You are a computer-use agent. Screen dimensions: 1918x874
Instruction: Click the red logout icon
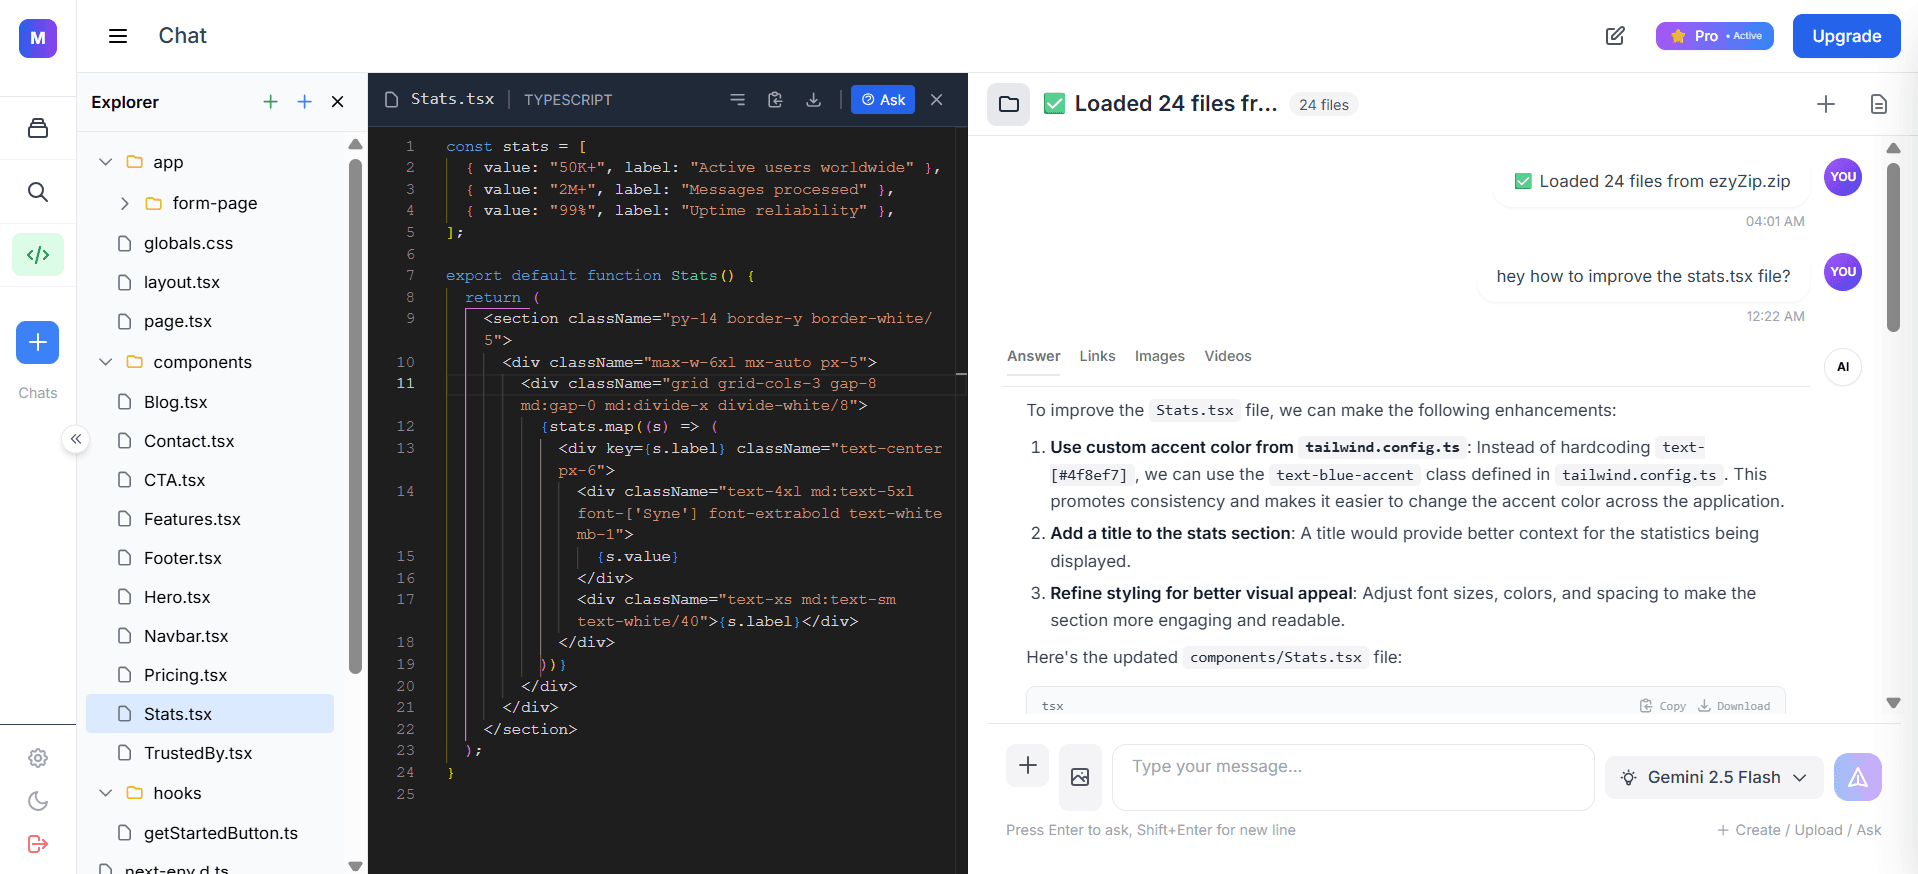[x=38, y=844]
